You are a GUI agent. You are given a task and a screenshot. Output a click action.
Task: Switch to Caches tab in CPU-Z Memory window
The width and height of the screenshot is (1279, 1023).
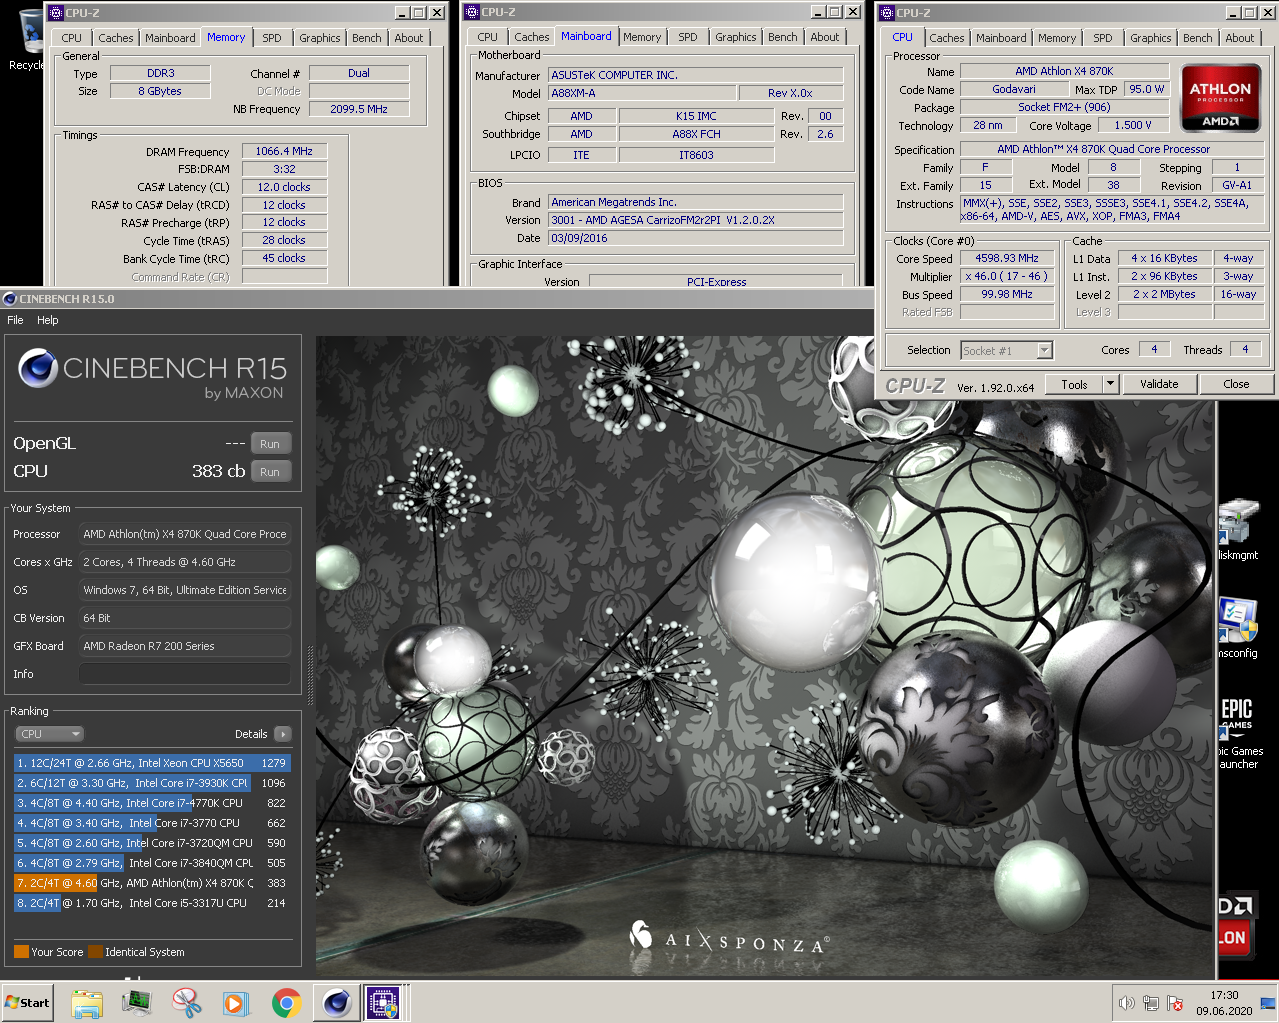(x=115, y=38)
